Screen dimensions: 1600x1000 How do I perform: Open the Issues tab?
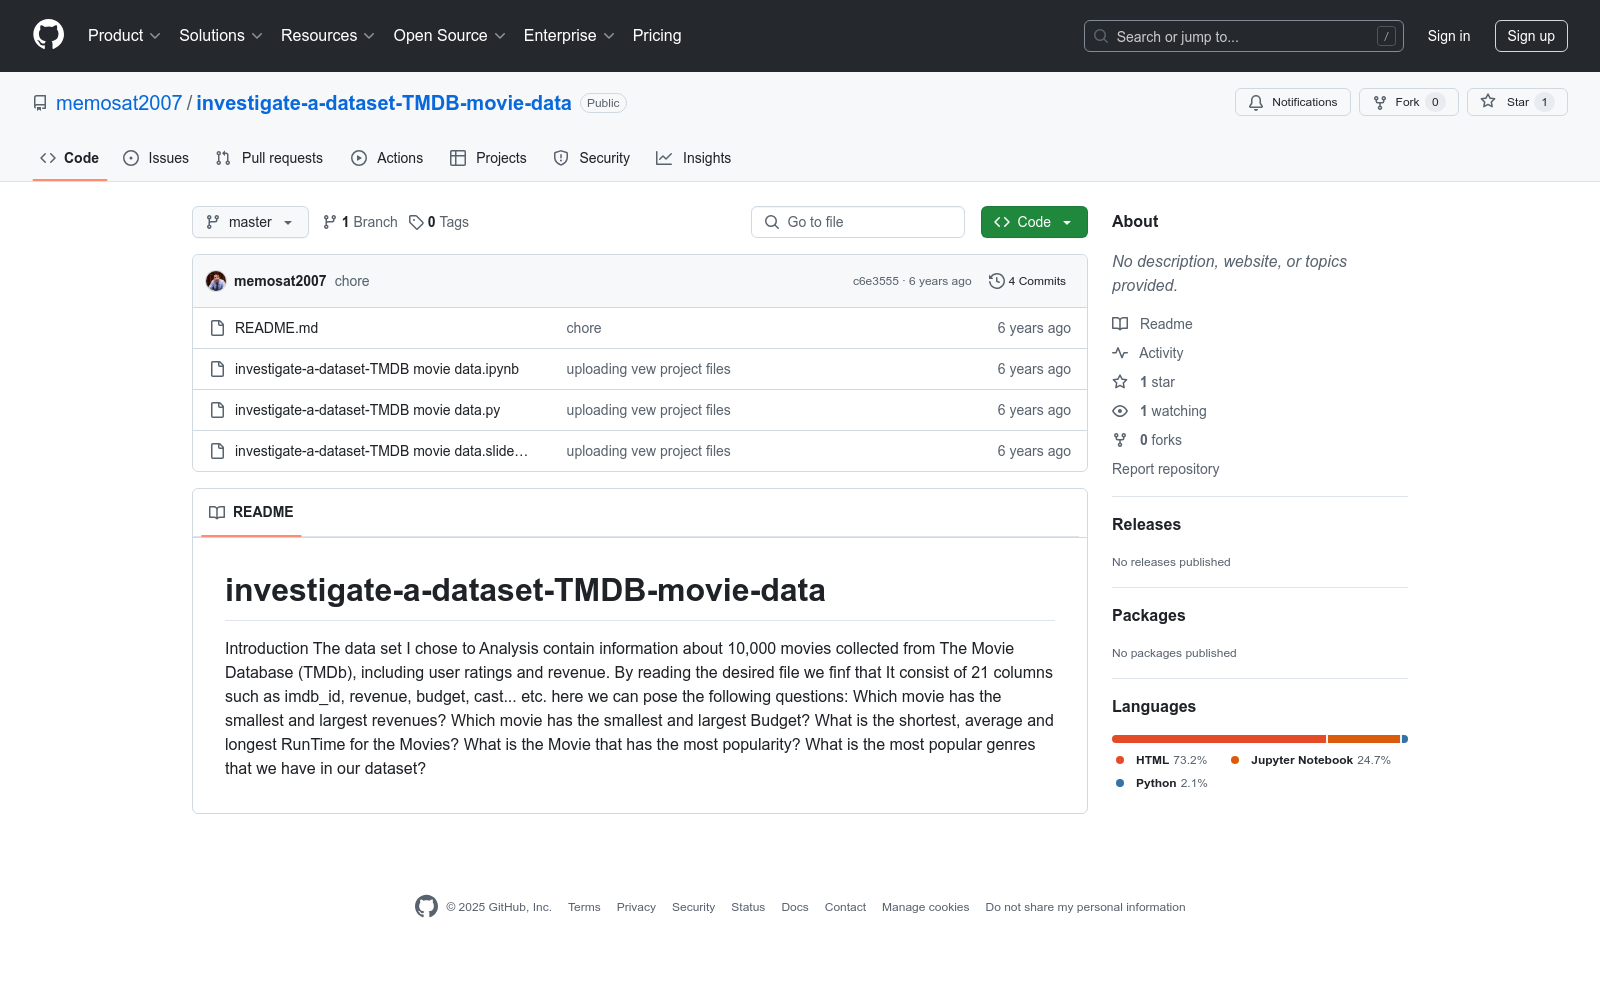point(156,158)
